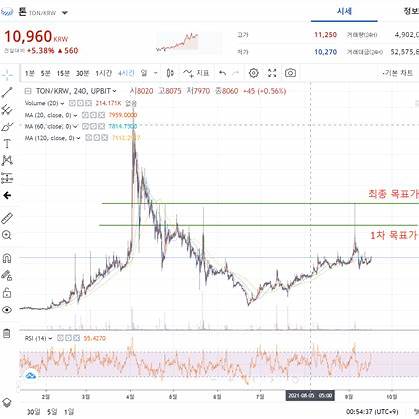Switch to the 시세 tab
The width and height of the screenshot is (419, 419).
point(344,11)
